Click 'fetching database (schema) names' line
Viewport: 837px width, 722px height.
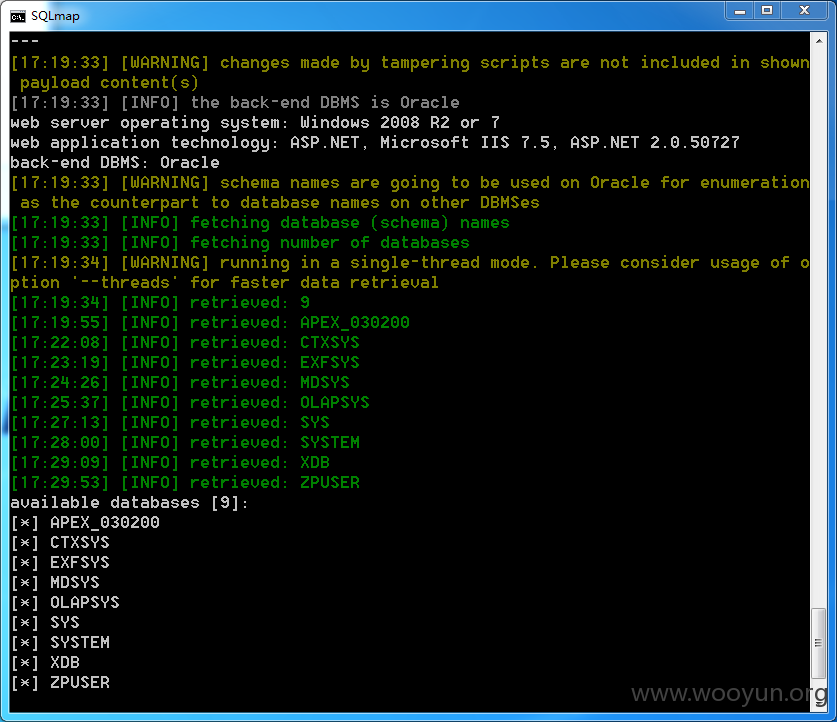click(x=260, y=223)
